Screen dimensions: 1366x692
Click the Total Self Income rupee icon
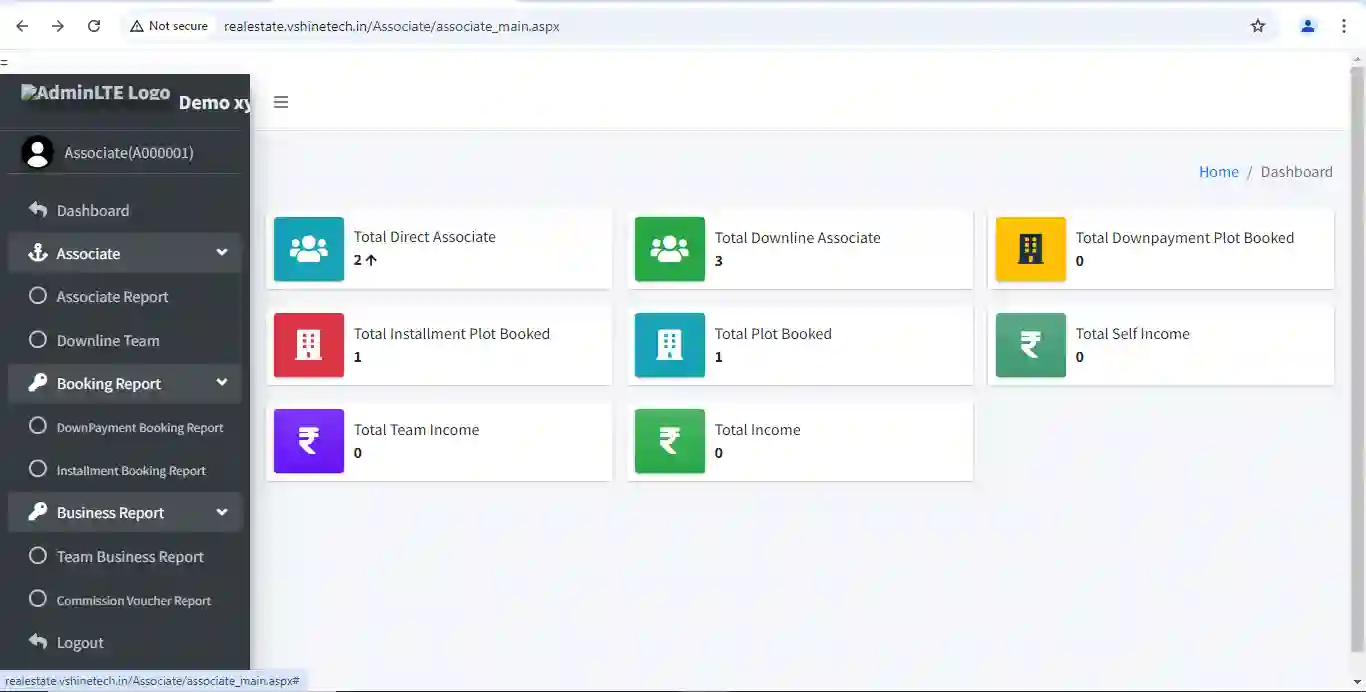click(1031, 345)
